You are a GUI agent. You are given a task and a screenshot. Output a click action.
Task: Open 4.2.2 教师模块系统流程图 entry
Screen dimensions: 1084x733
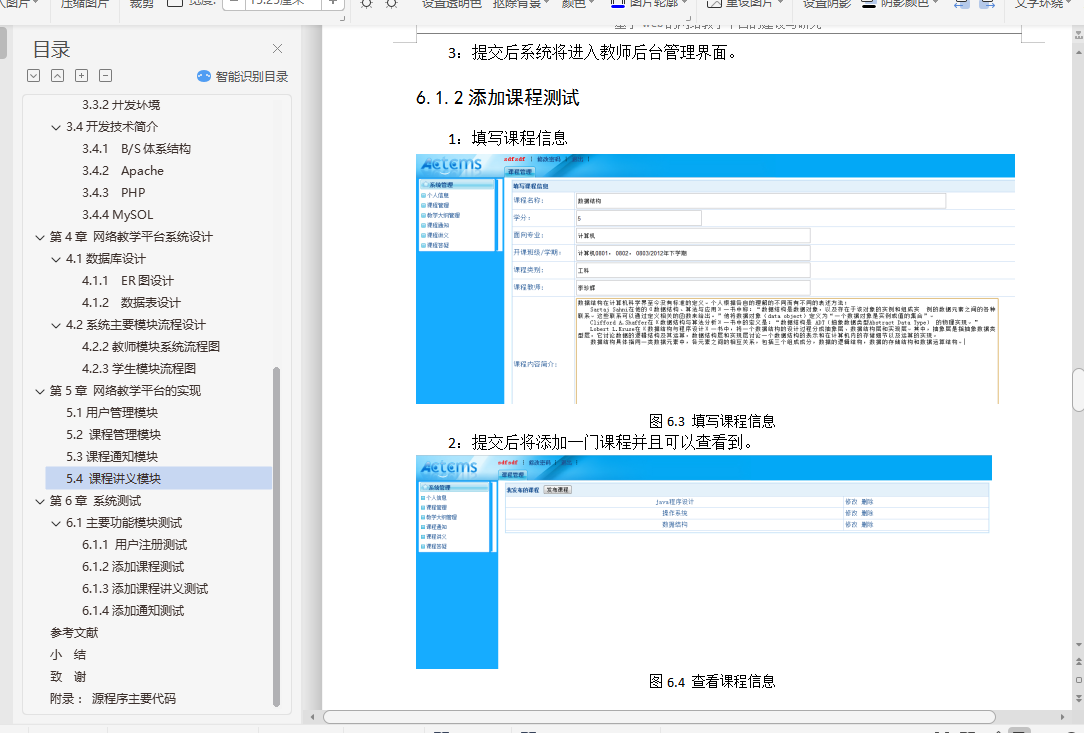click(151, 347)
